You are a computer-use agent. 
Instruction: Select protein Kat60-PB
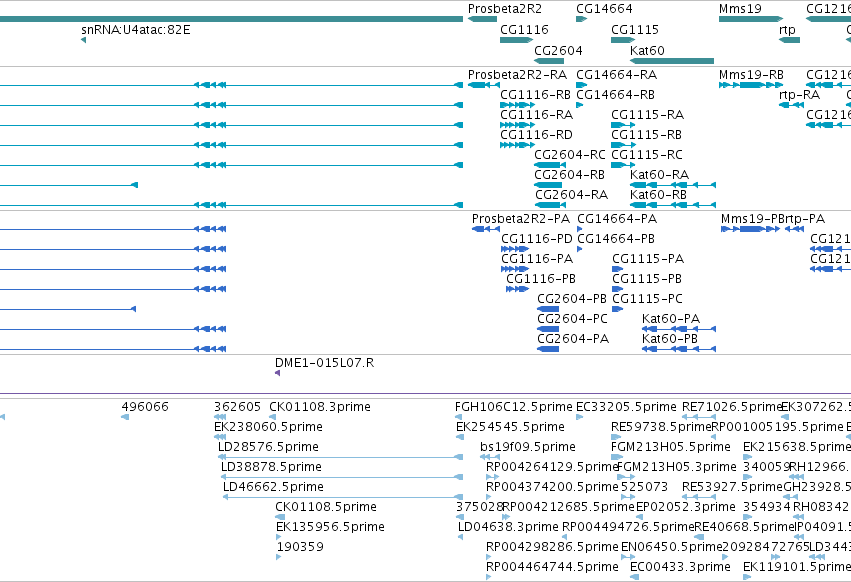[670, 339]
